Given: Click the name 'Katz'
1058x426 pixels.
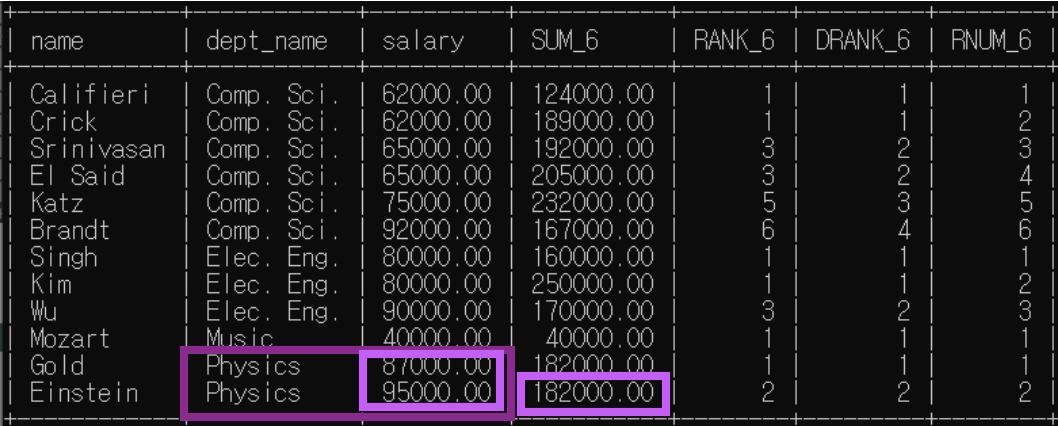Looking at the screenshot, I should pyautogui.click(x=57, y=203).
